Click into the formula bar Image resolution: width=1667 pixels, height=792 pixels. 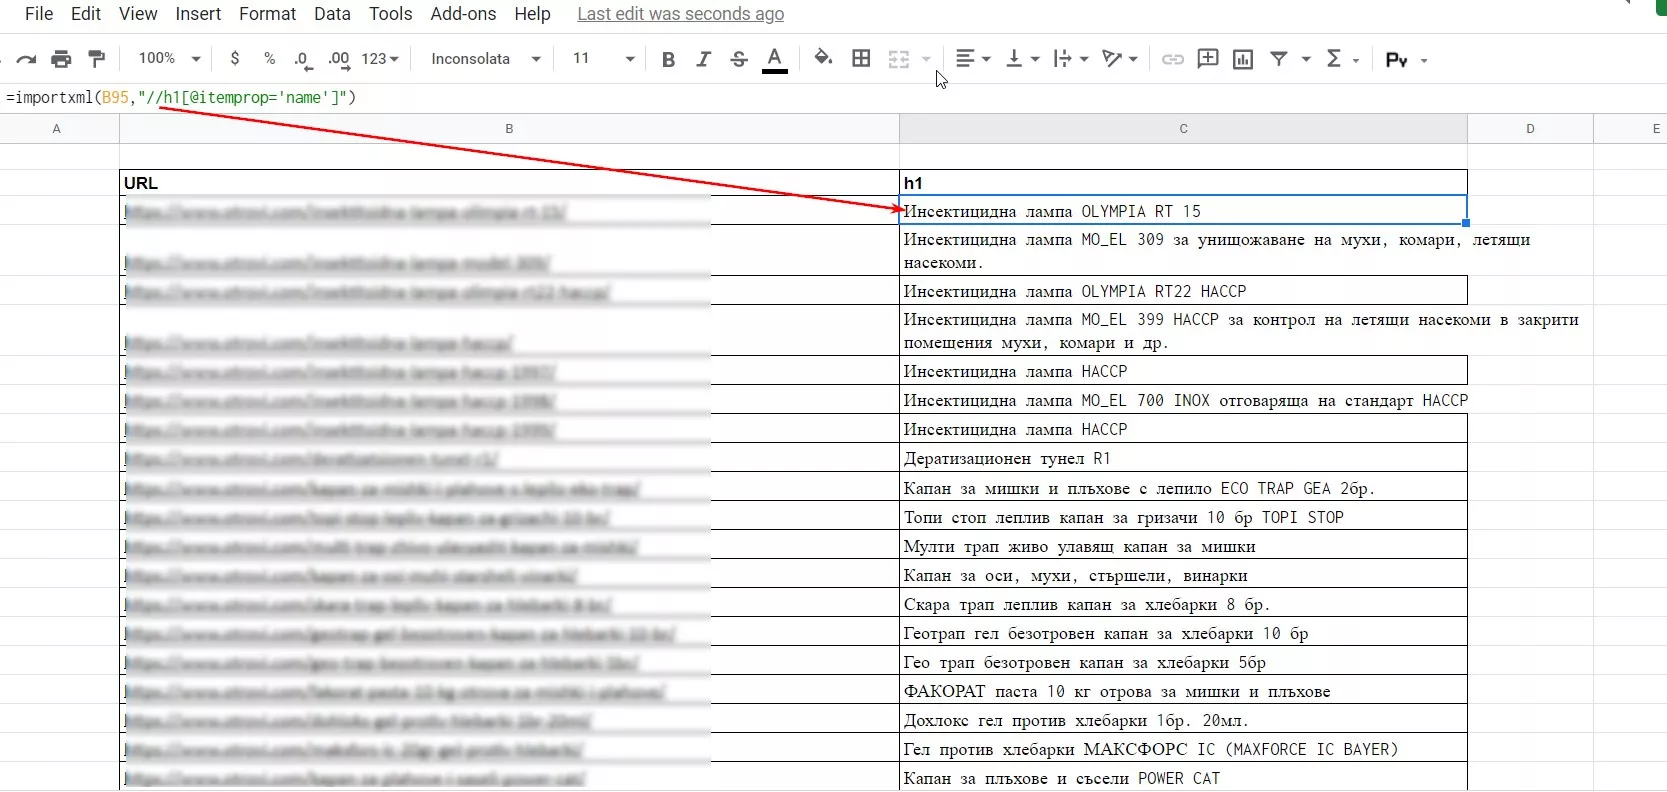(x=833, y=98)
